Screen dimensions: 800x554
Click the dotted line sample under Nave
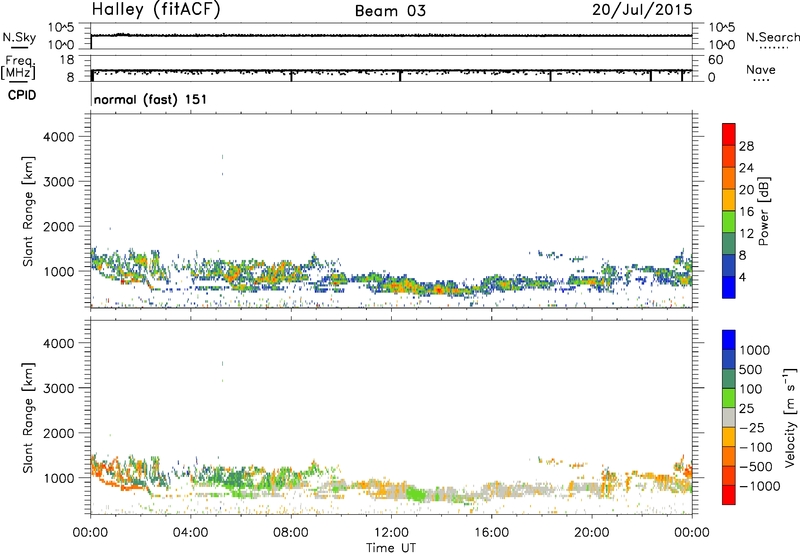(x=761, y=80)
